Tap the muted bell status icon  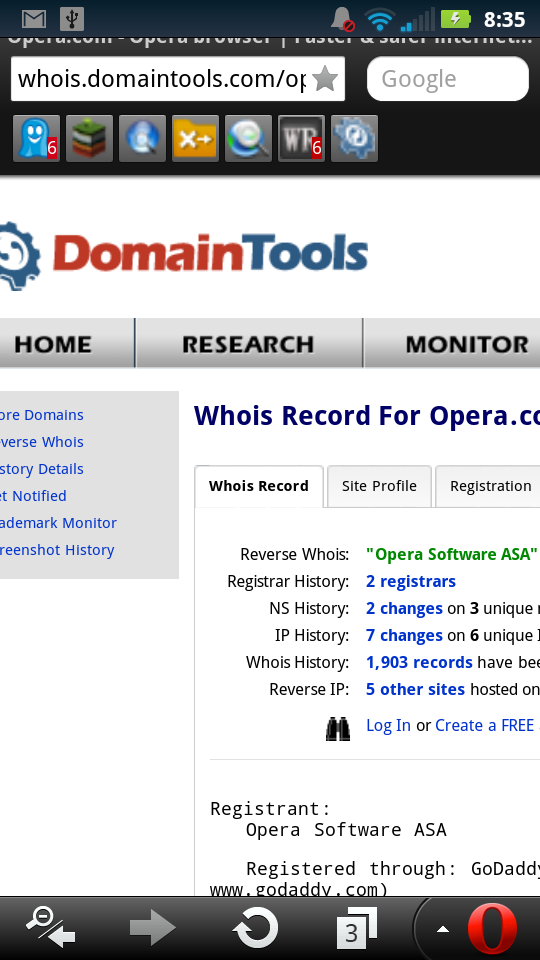pos(343,19)
